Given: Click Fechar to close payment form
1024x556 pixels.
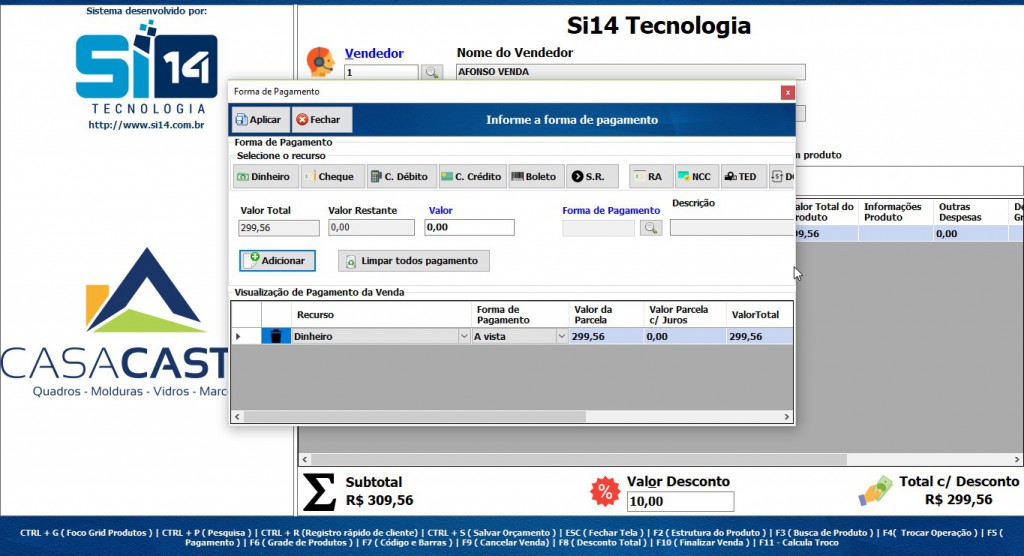Looking at the screenshot, I should (x=318, y=120).
